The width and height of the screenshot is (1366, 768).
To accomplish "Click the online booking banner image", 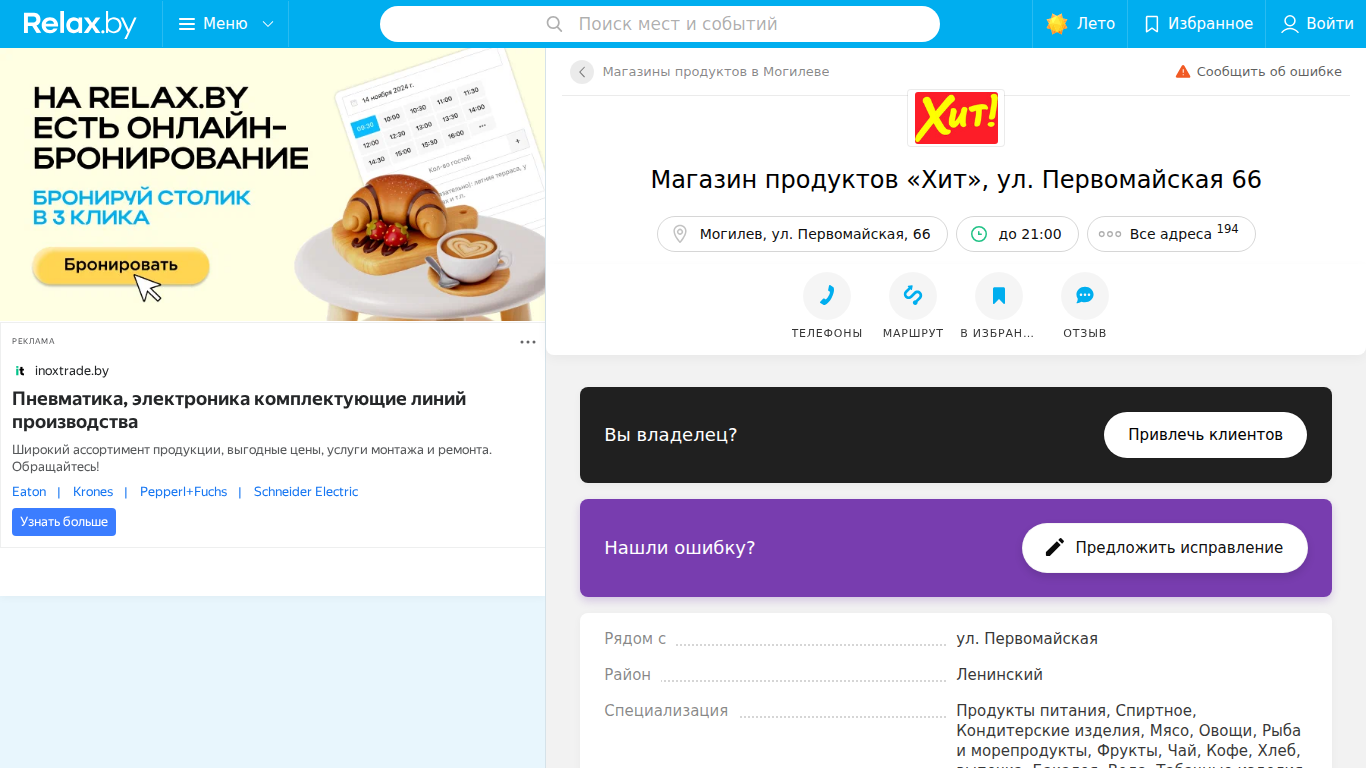I will (273, 185).
